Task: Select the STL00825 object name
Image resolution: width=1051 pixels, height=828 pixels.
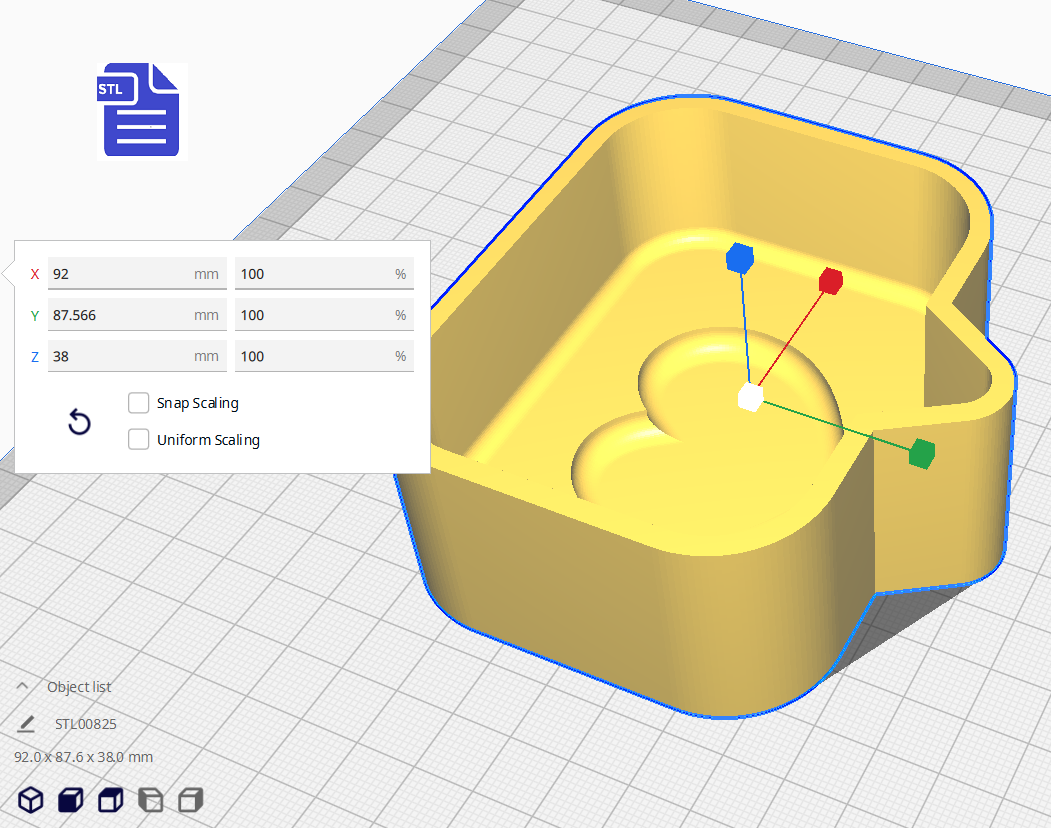Action: pyautogui.click(x=86, y=724)
